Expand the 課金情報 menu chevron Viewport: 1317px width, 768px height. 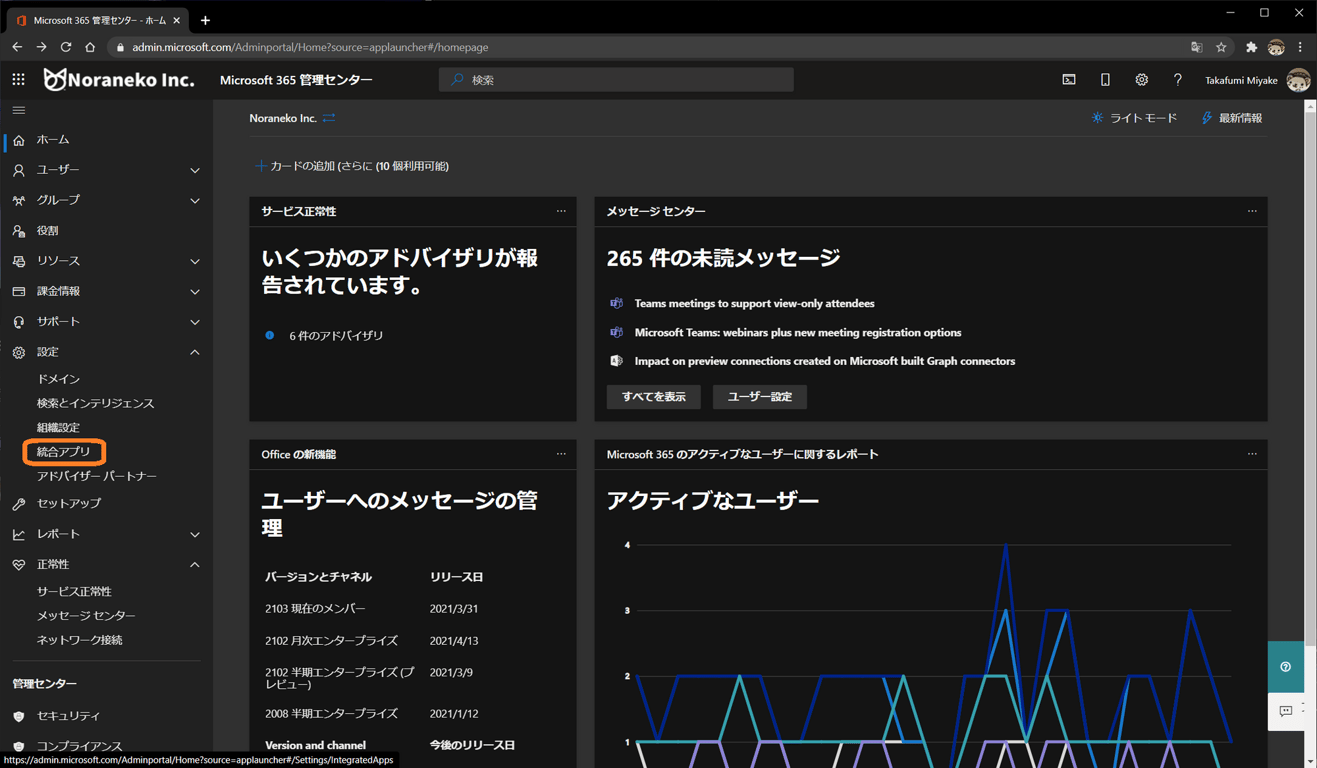coord(195,291)
